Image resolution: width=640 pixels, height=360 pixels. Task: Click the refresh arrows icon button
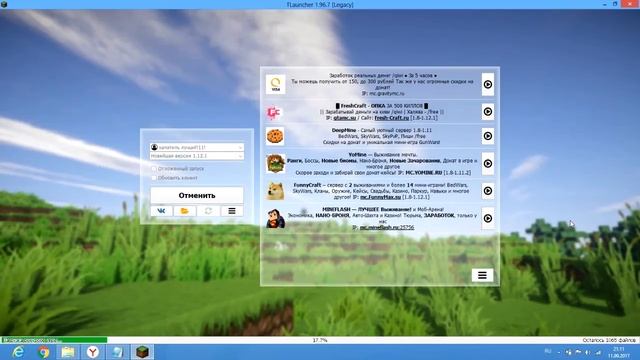tap(208, 211)
